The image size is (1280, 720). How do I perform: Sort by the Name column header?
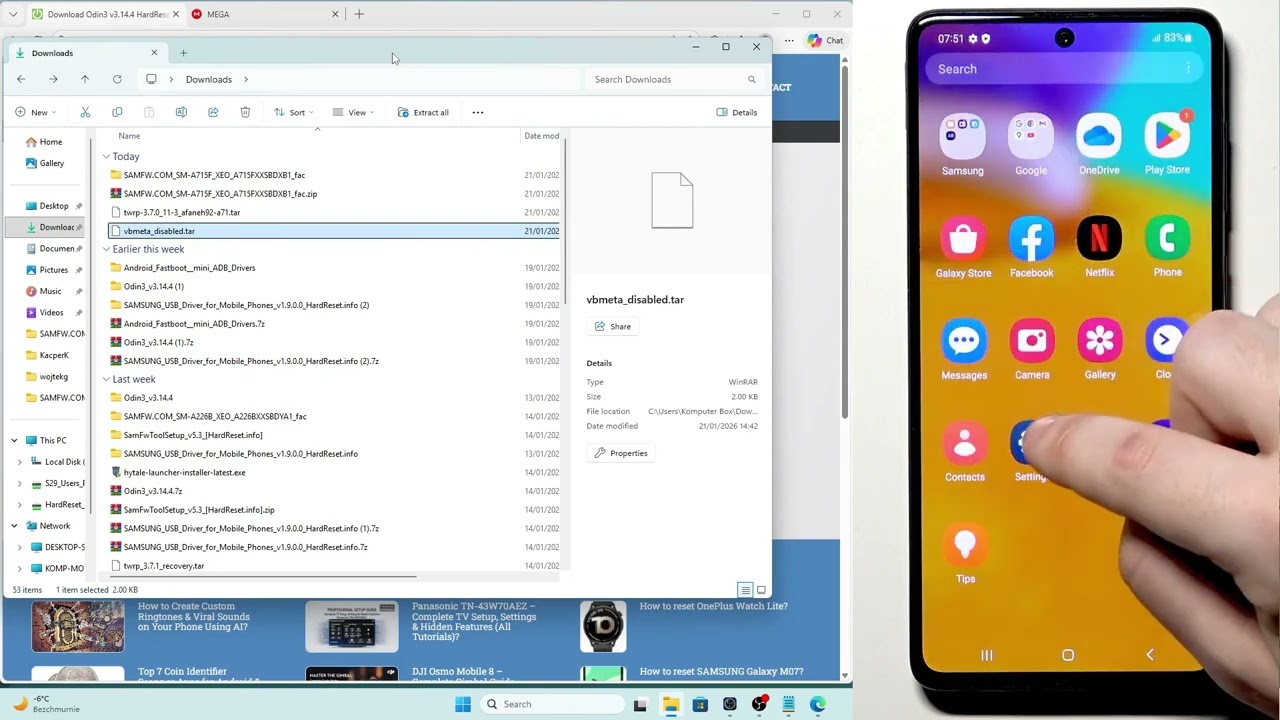coord(129,136)
